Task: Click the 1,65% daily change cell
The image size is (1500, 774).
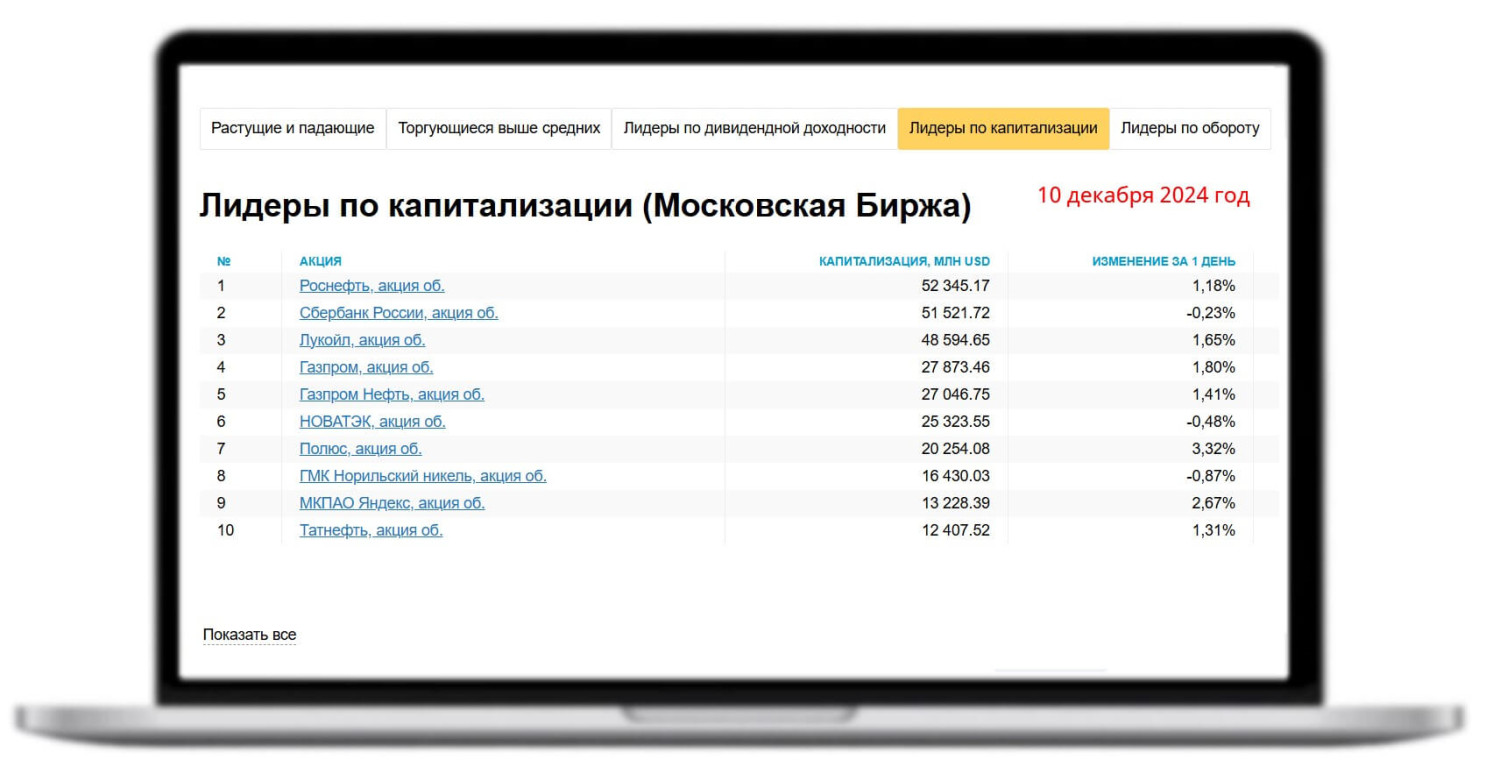Action: [x=1213, y=340]
